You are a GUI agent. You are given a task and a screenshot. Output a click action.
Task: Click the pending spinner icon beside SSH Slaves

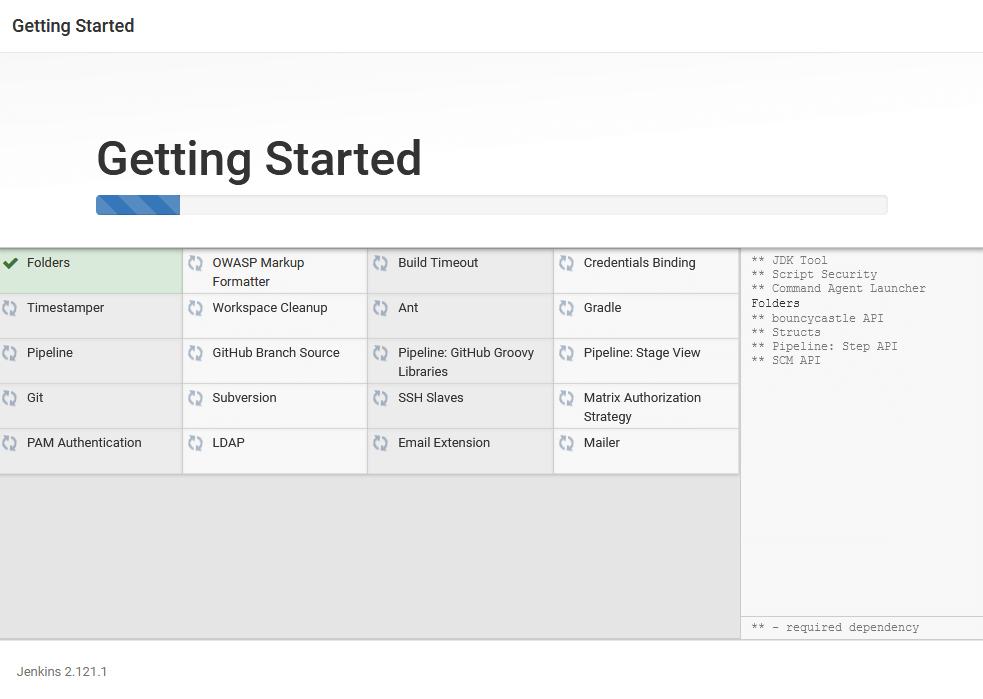point(381,399)
